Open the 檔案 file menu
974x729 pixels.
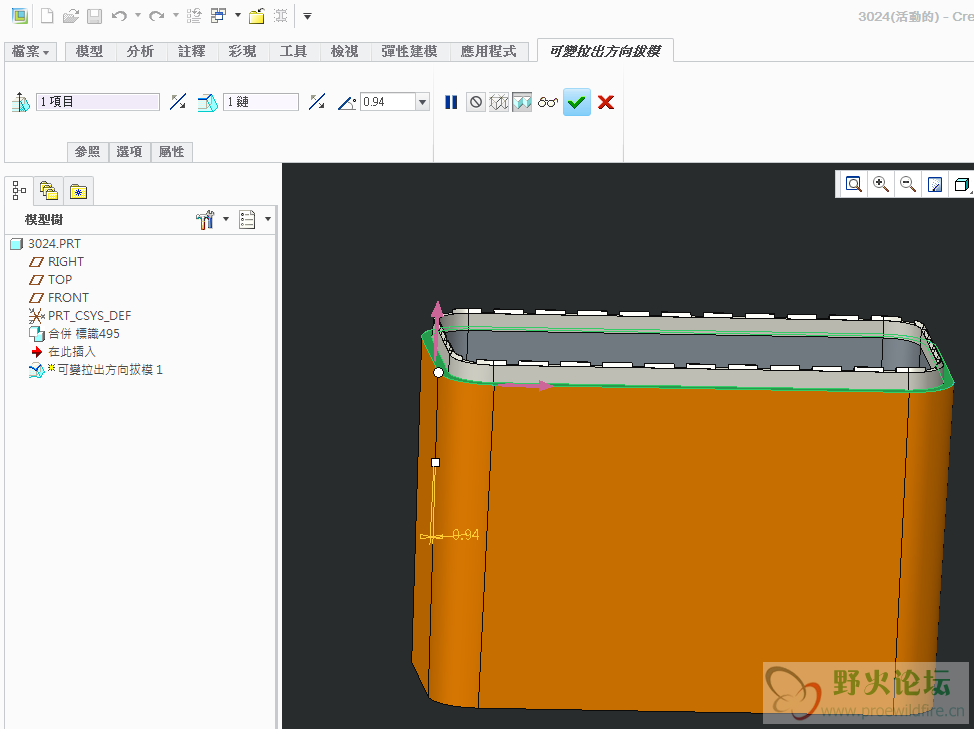(x=30, y=52)
